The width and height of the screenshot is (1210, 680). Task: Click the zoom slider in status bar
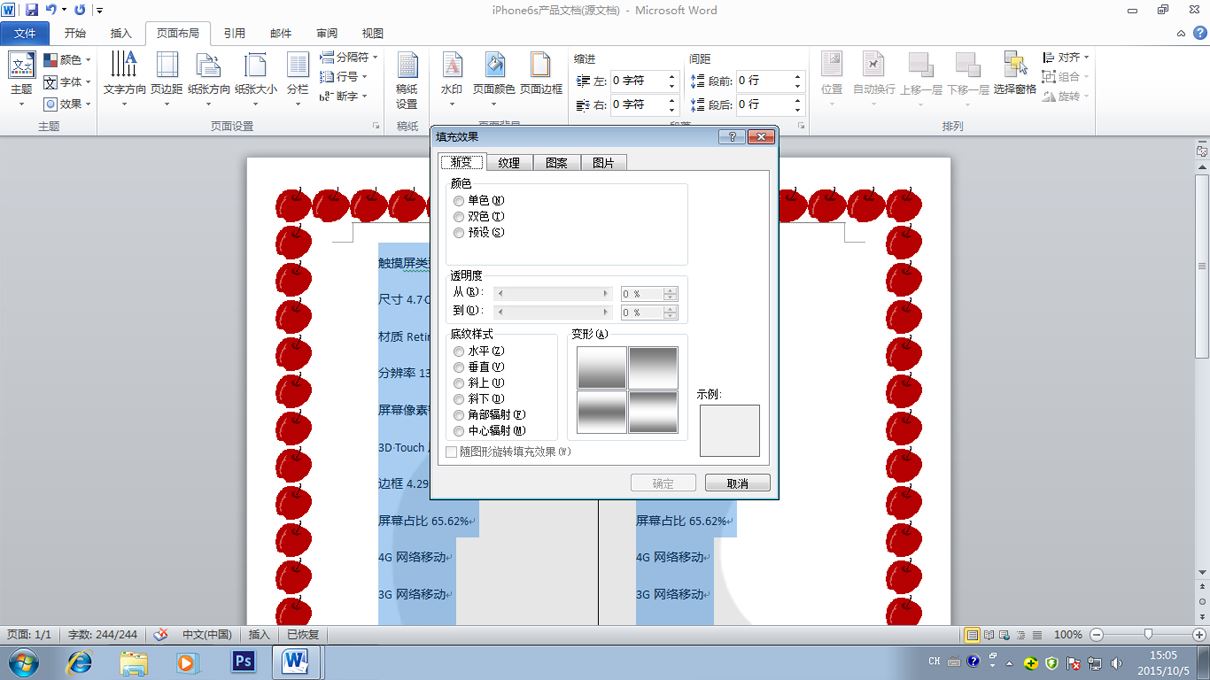1148,634
